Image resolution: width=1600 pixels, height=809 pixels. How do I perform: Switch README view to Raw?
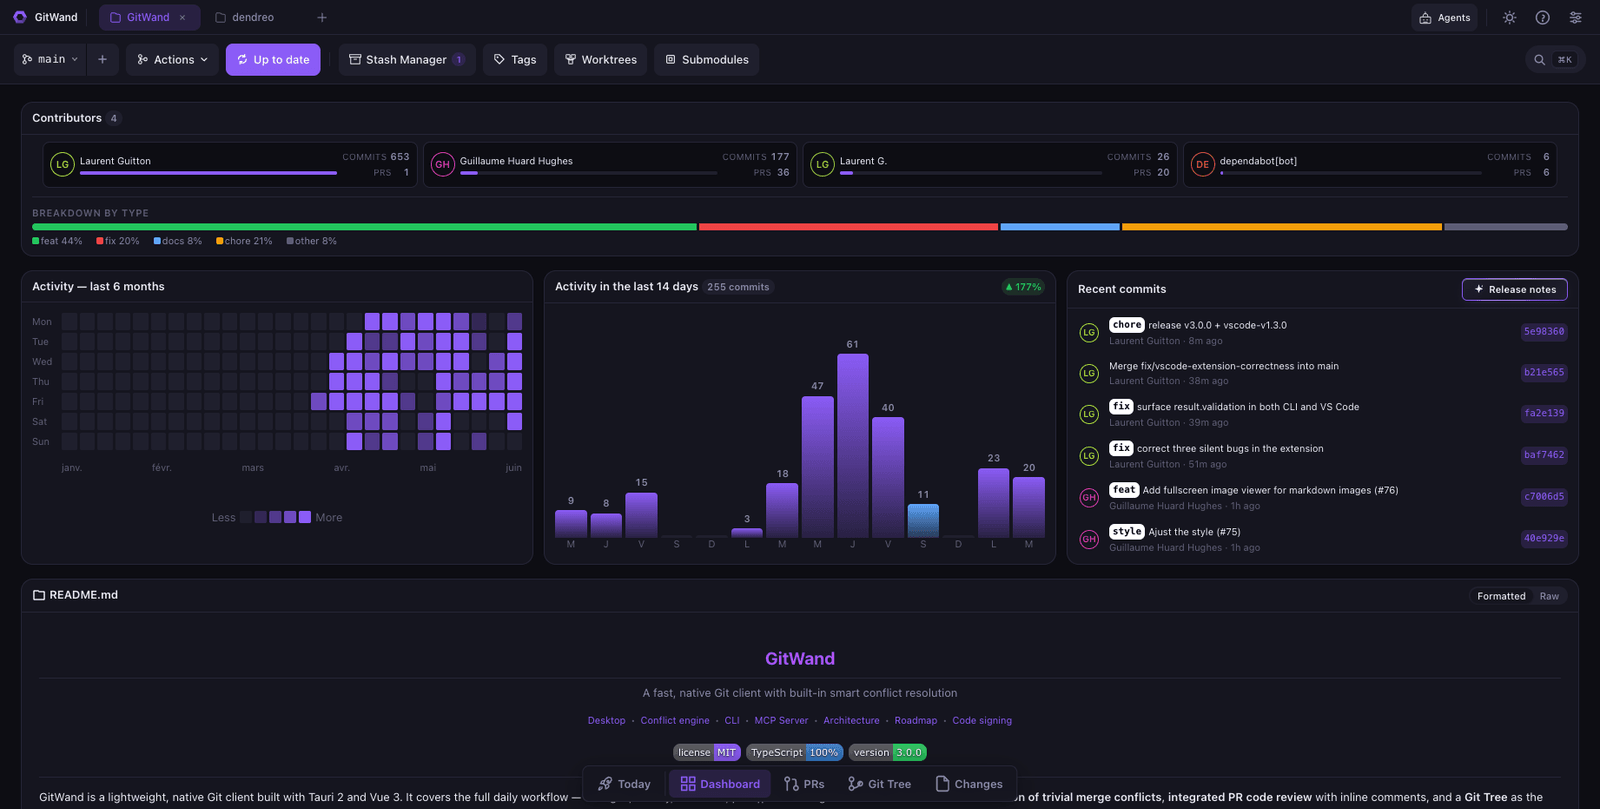tap(1549, 596)
